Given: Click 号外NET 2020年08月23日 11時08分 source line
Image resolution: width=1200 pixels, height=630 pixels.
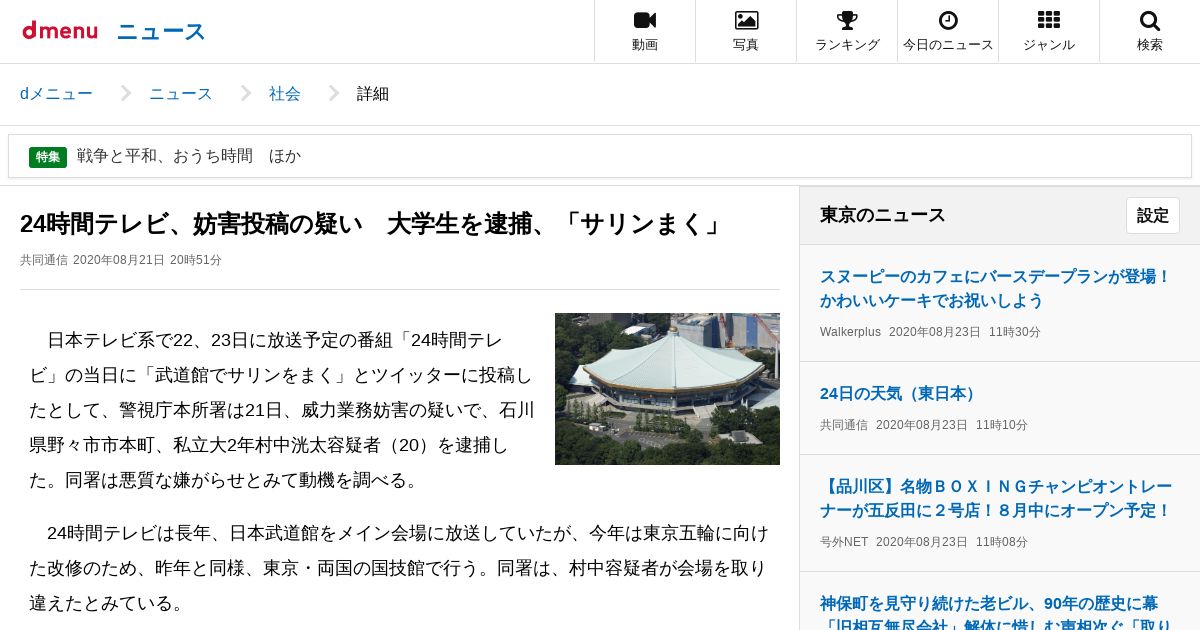Looking at the screenshot, I should 924,542.
